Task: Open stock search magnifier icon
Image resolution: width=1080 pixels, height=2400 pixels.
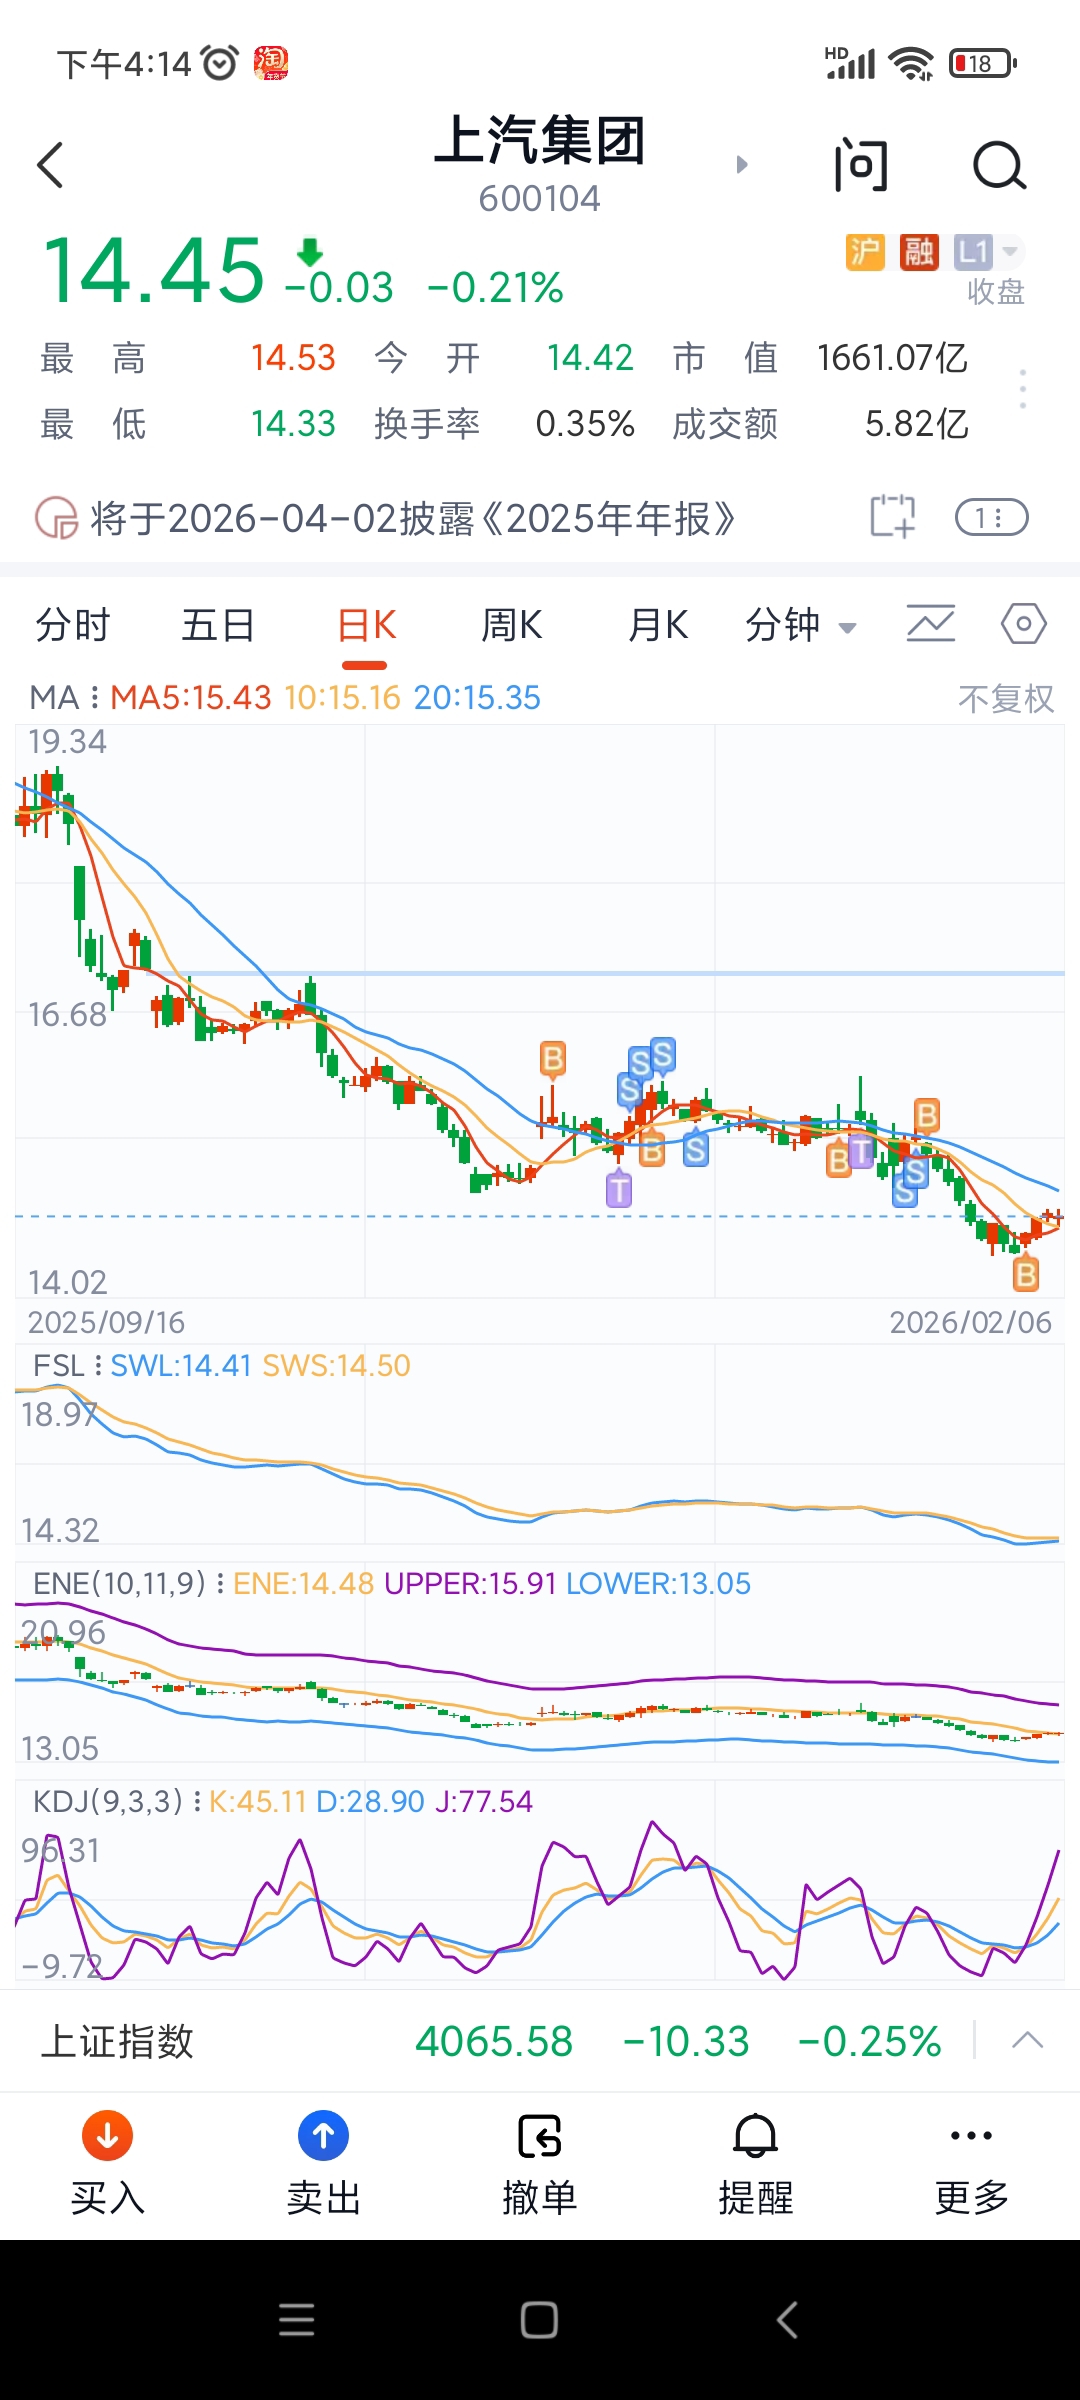Action: [x=1000, y=165]
